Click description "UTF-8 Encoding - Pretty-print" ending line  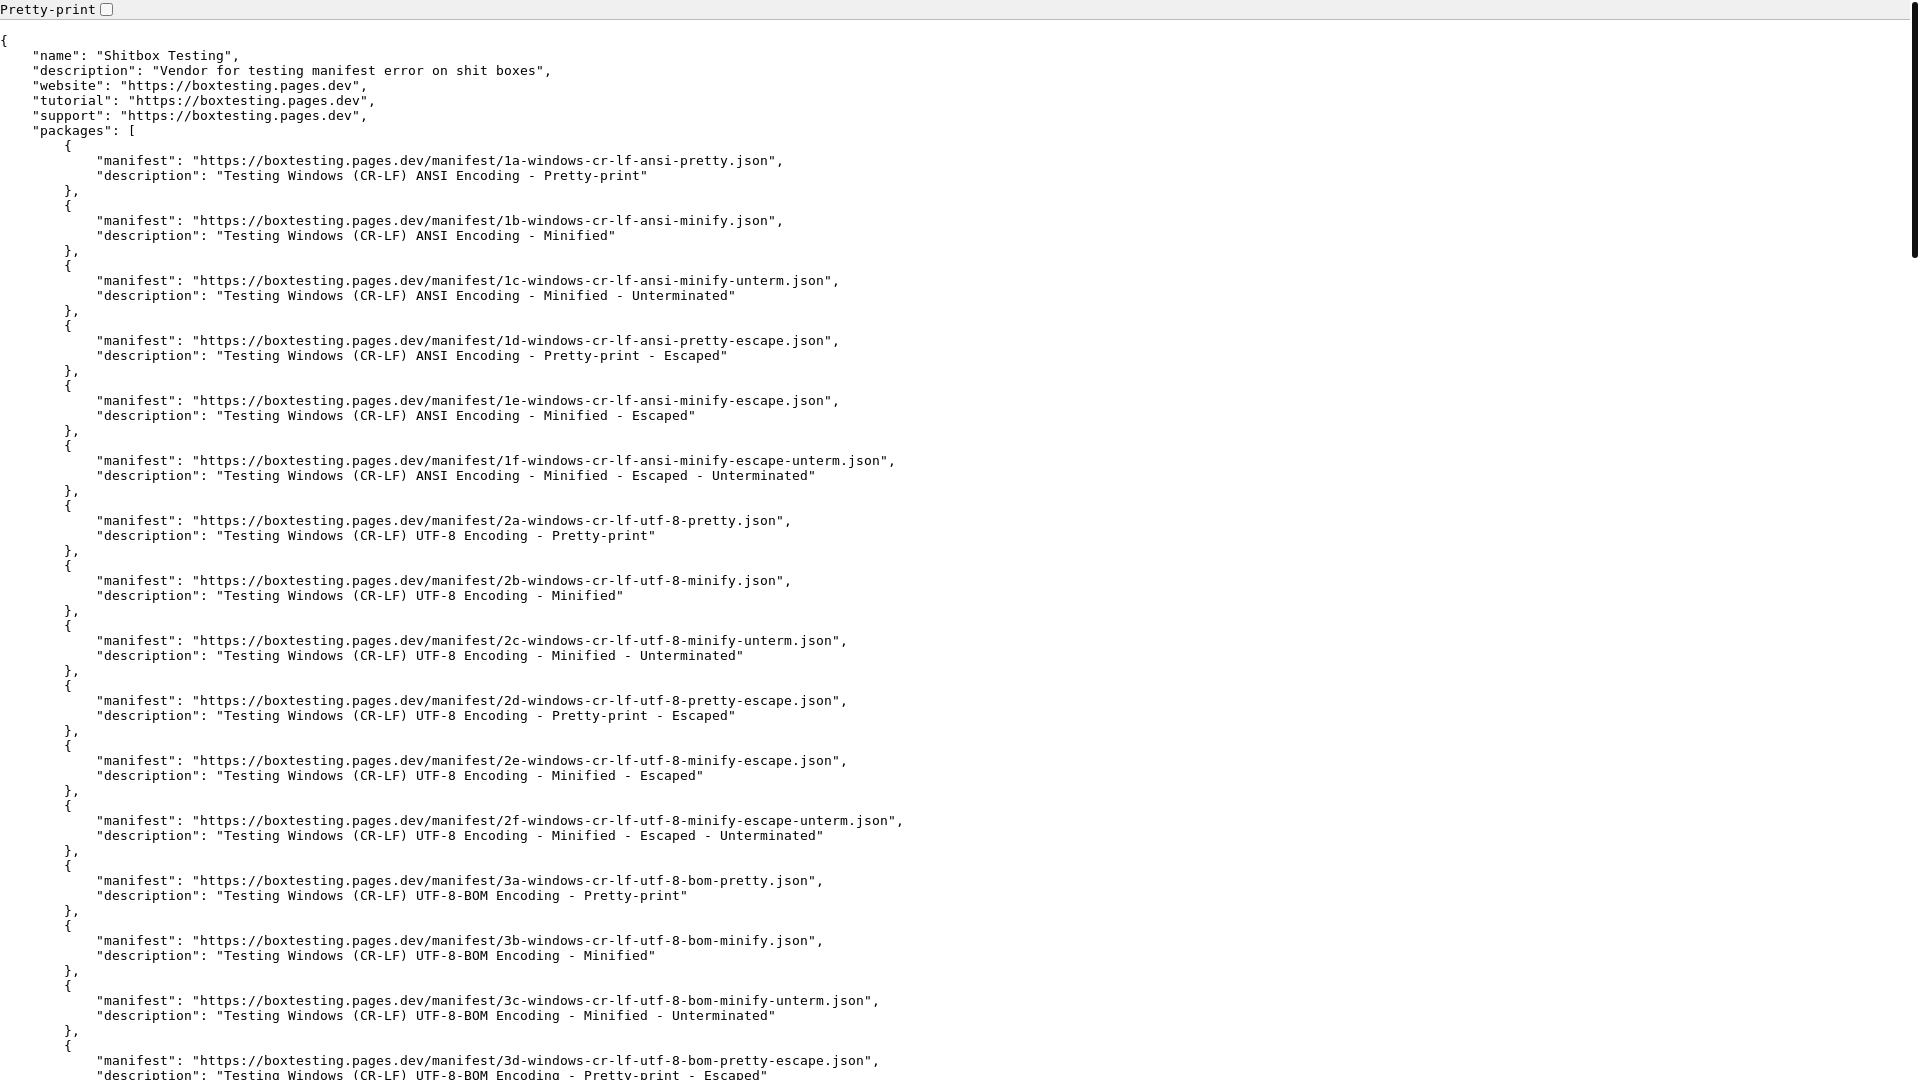pyautogui.click(x=376, y=536)
